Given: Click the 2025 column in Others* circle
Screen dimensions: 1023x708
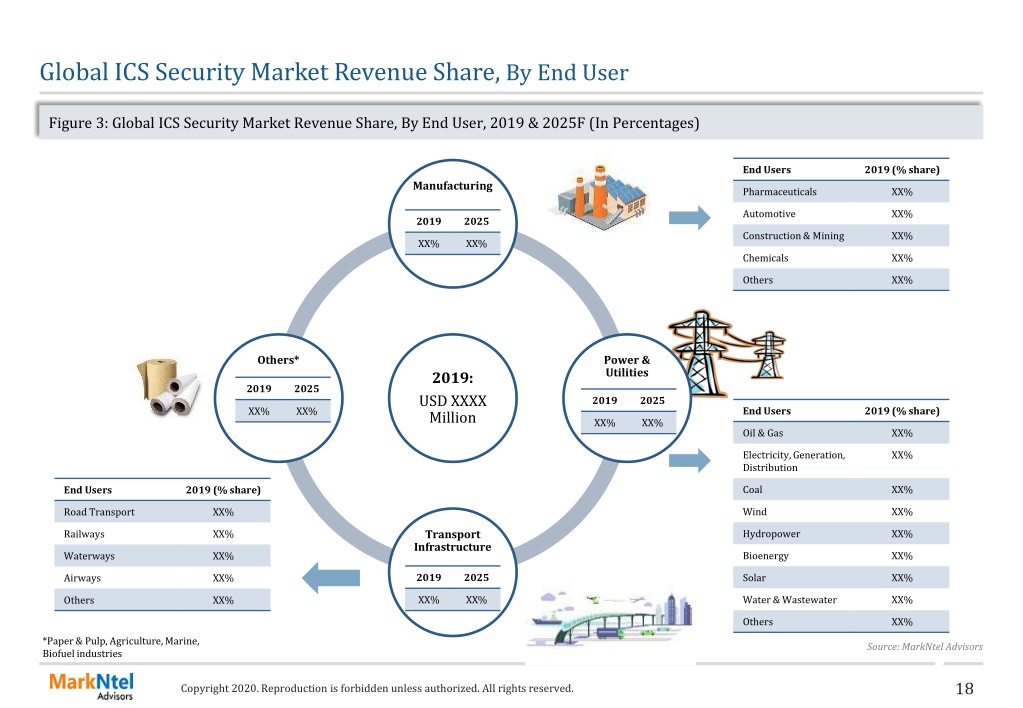Looking at the screenshot, I should click(307, 400).
